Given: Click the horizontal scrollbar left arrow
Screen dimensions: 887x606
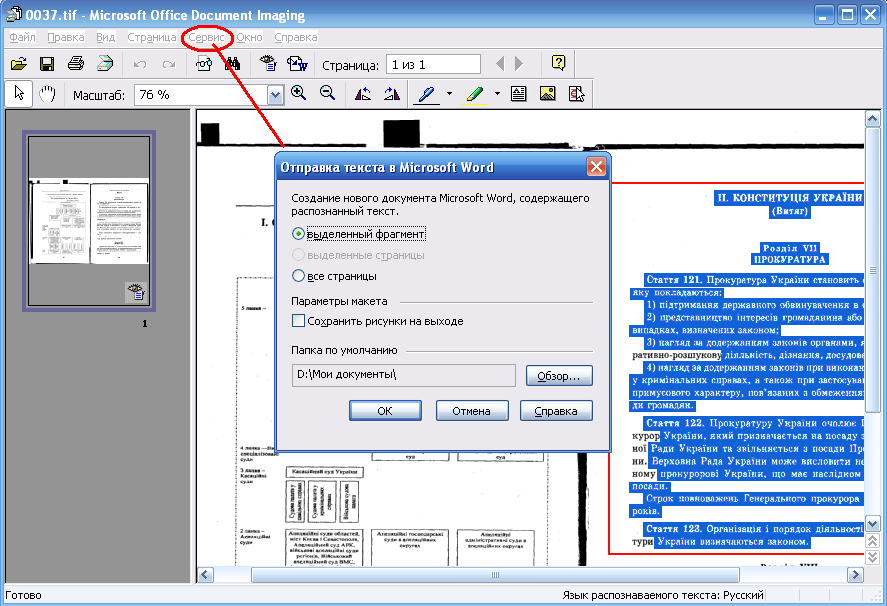Looking at the screenshot, I should tap(205, 575).
